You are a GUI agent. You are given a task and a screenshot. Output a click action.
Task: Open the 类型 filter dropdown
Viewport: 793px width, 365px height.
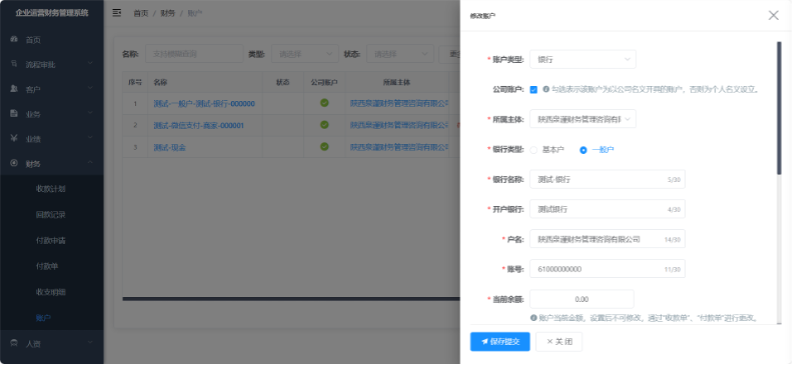305,54
